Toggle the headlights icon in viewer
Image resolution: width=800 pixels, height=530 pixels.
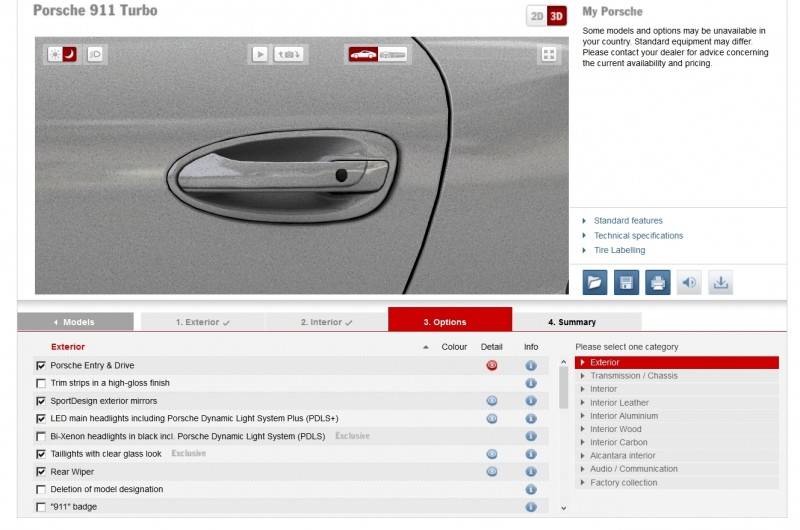(x=95, y=54)
